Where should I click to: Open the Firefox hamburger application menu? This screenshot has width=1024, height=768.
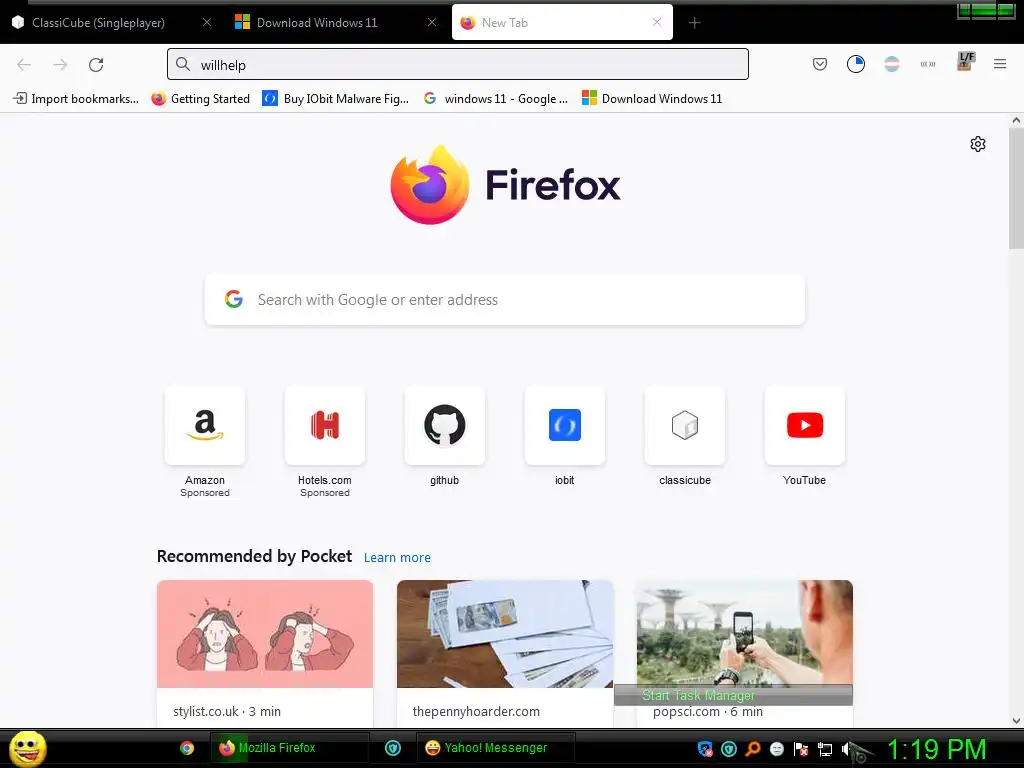click(1000, 64)
